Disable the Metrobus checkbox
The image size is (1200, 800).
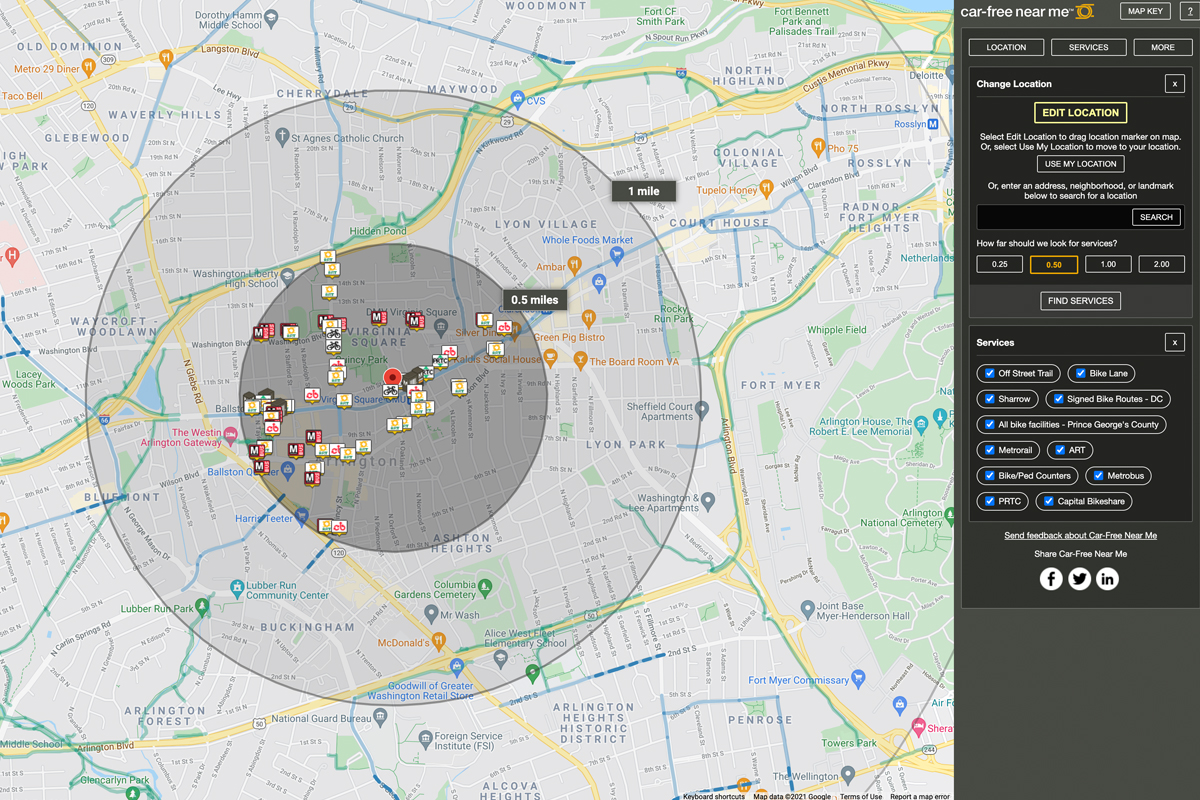pos(1099,476)
